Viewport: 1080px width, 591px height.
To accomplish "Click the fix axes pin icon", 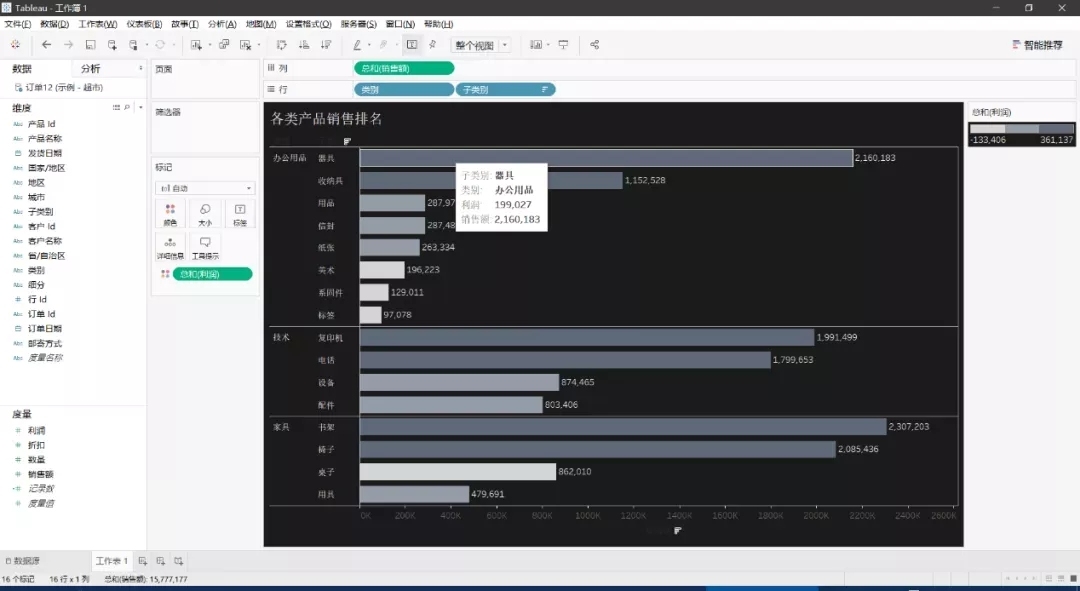I will click(433, 45).
